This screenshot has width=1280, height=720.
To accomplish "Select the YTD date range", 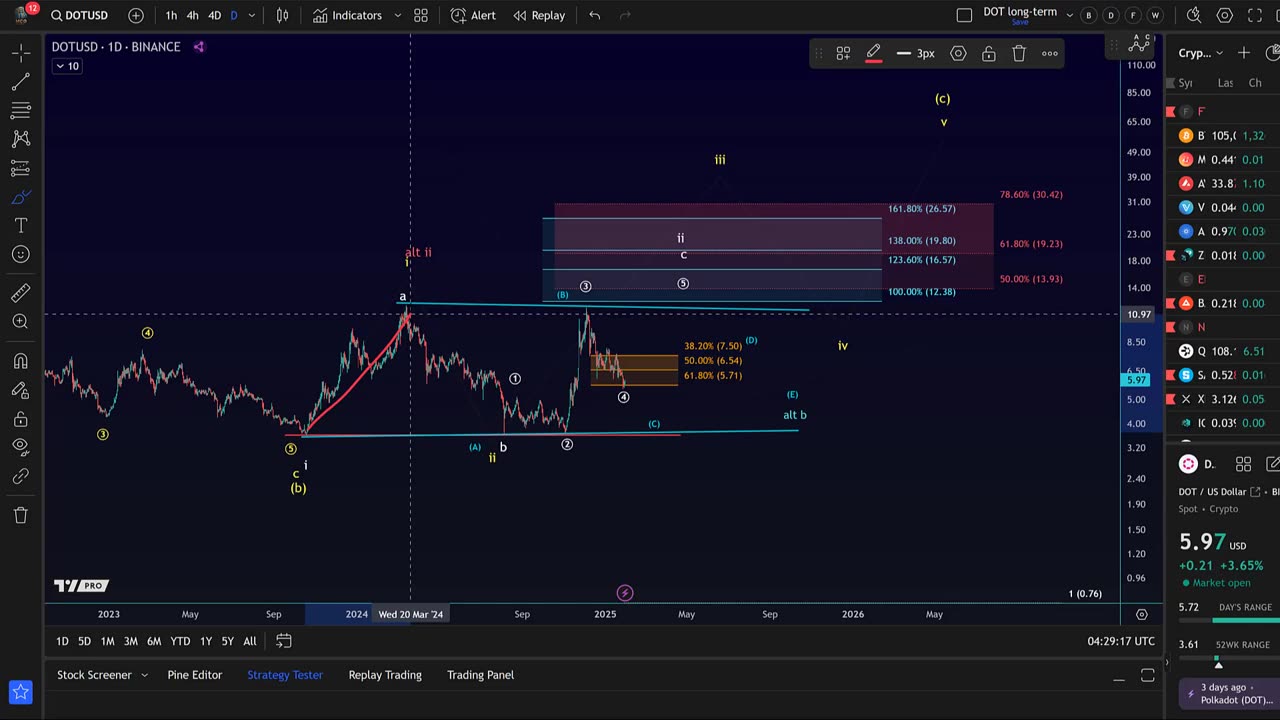I will click(x=180, y=641).
